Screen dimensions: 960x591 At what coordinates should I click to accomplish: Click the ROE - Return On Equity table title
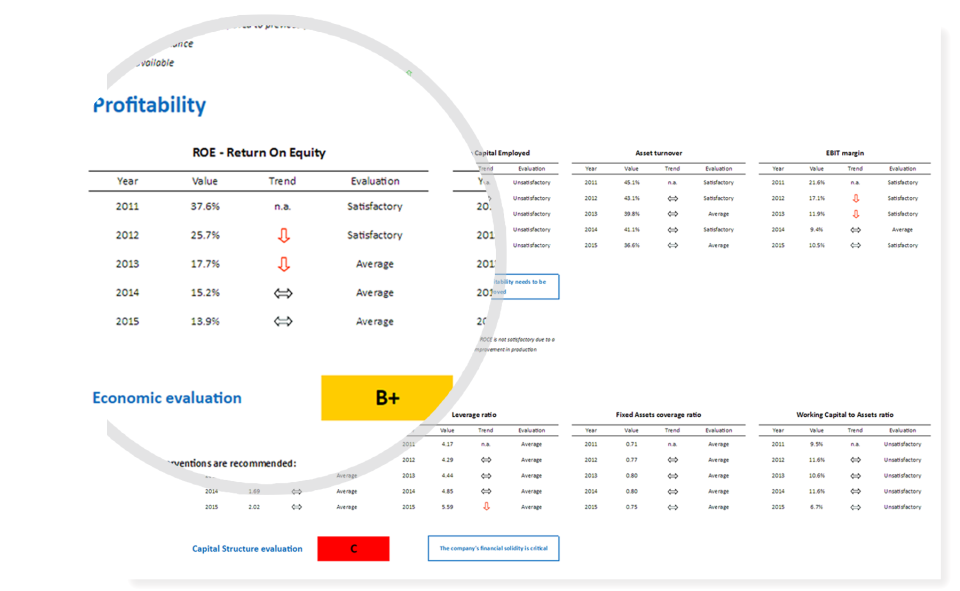click(261, 152)
